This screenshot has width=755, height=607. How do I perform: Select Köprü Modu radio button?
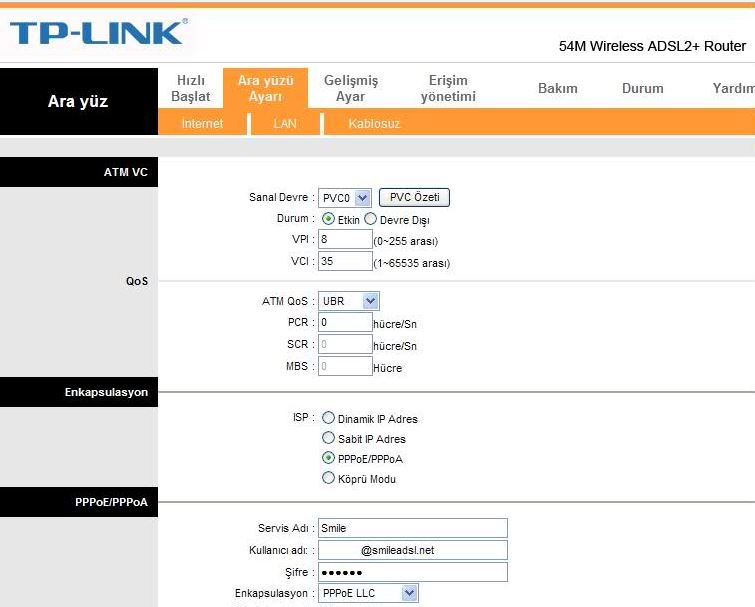pos(329,478)
